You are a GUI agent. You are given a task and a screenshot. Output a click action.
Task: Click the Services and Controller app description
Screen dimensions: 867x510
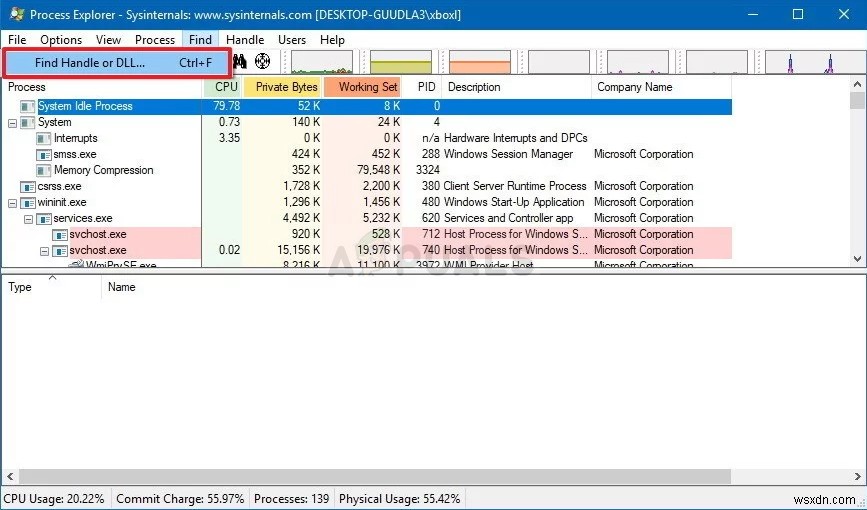tap(508, 218)
